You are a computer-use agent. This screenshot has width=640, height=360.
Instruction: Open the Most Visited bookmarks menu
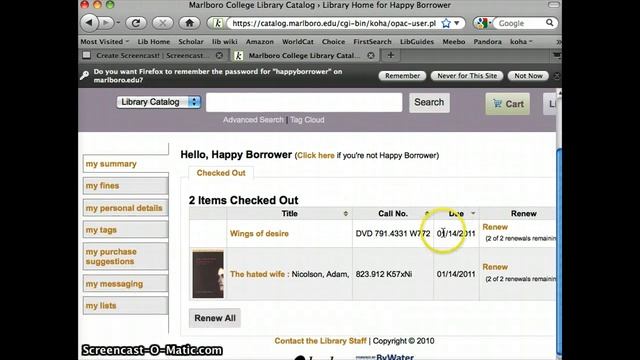[x=104, y=42]
